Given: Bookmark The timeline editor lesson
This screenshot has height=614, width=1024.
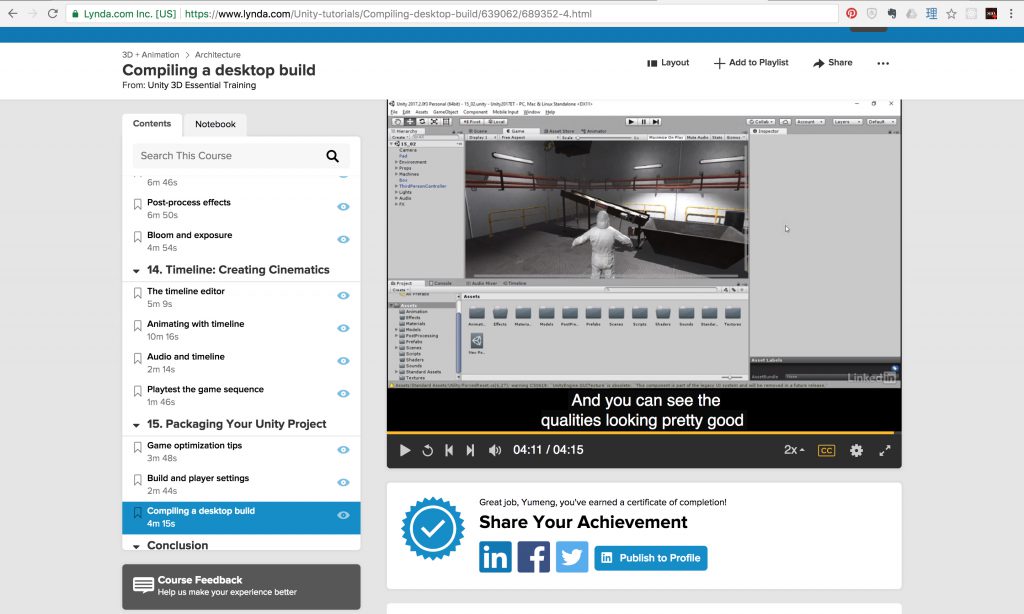Looking at the screenshot, I should point(137,293).
